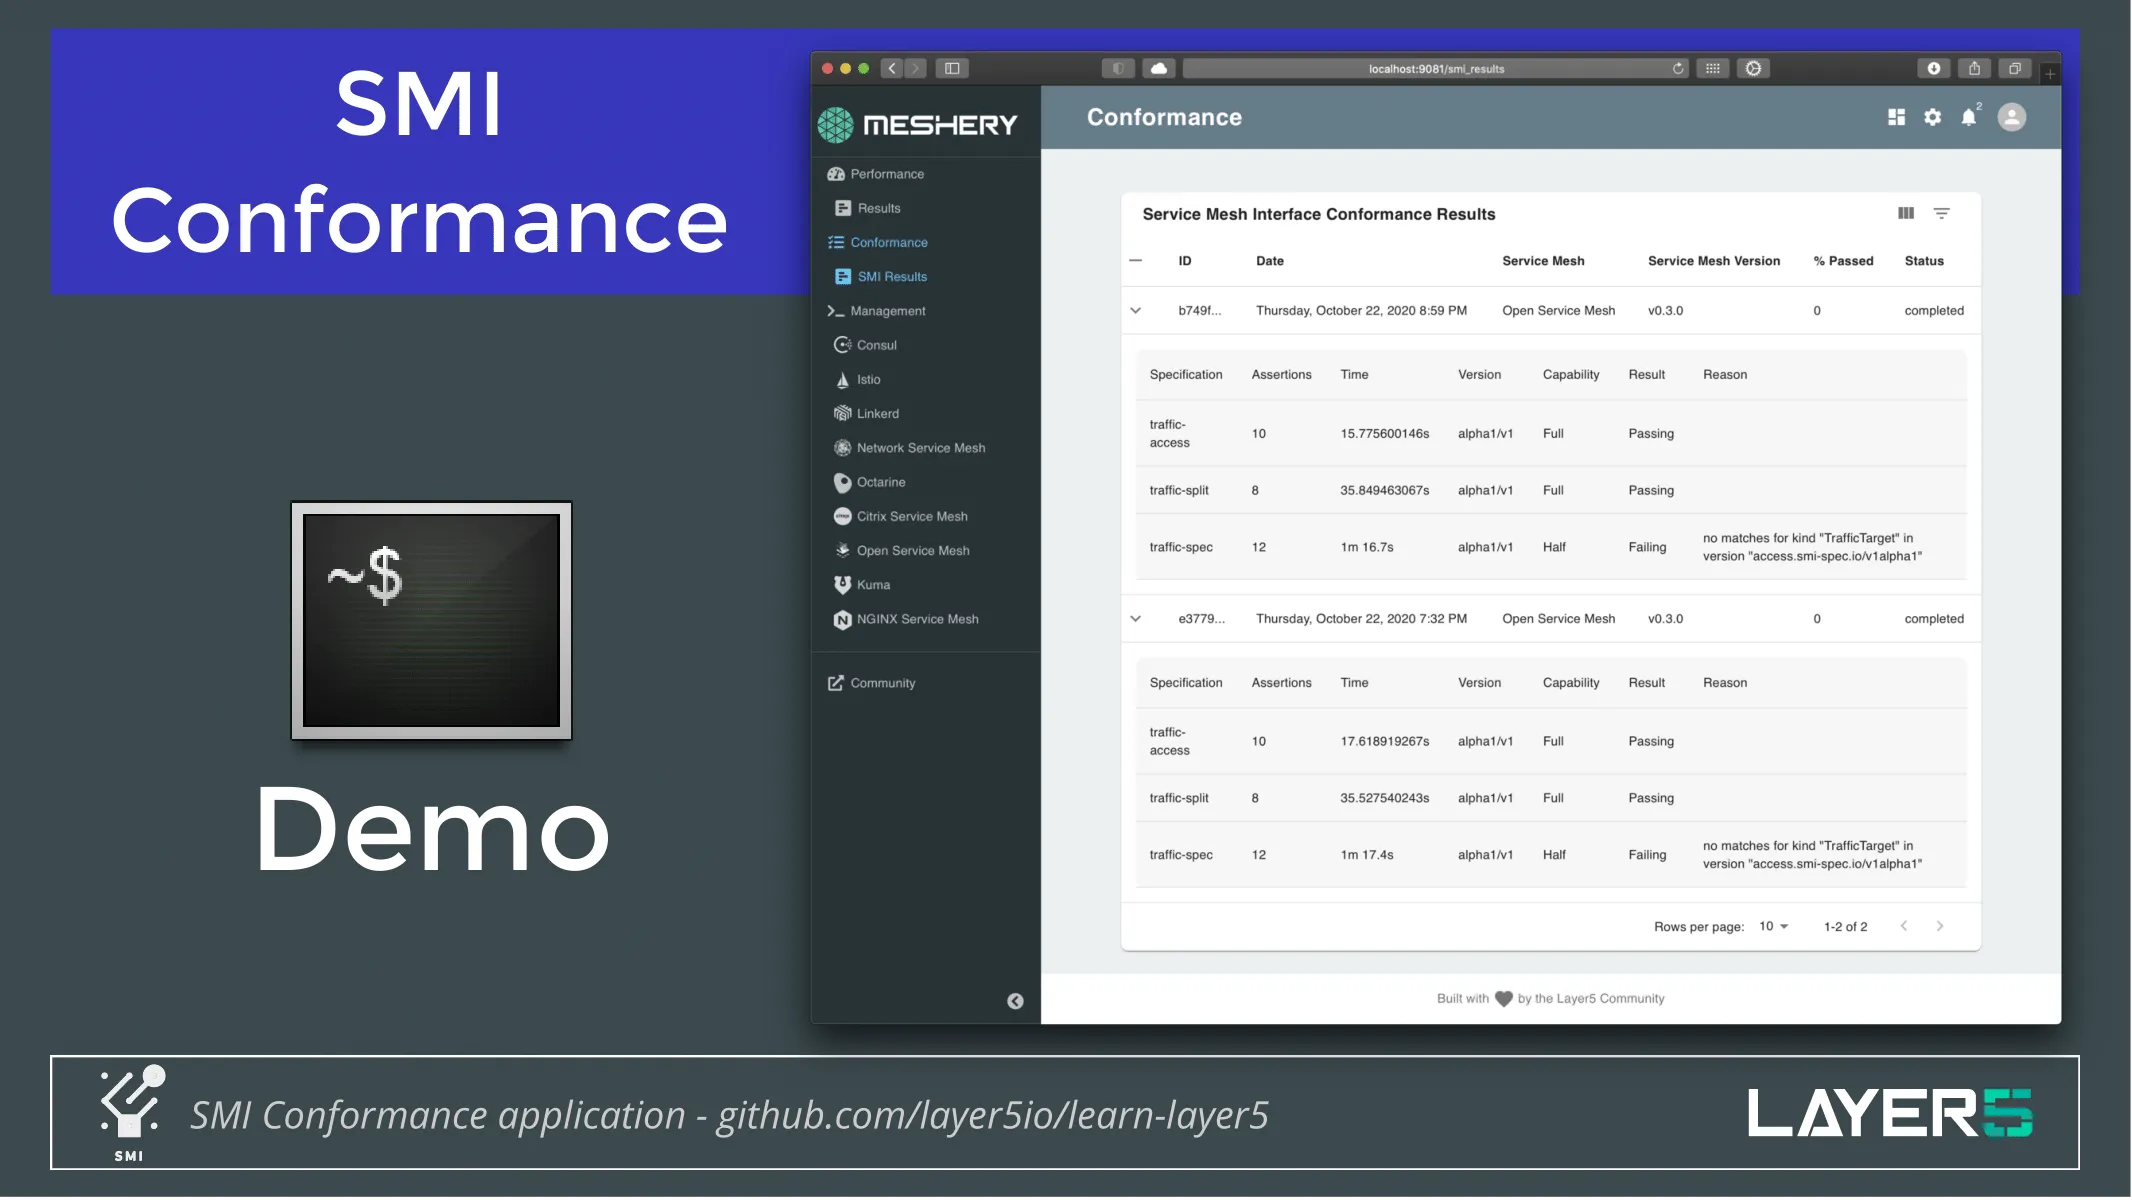Collapse the e3779 result row
The height and width of the screenshot is (1200, 2132).
[x=1135, y=619]
